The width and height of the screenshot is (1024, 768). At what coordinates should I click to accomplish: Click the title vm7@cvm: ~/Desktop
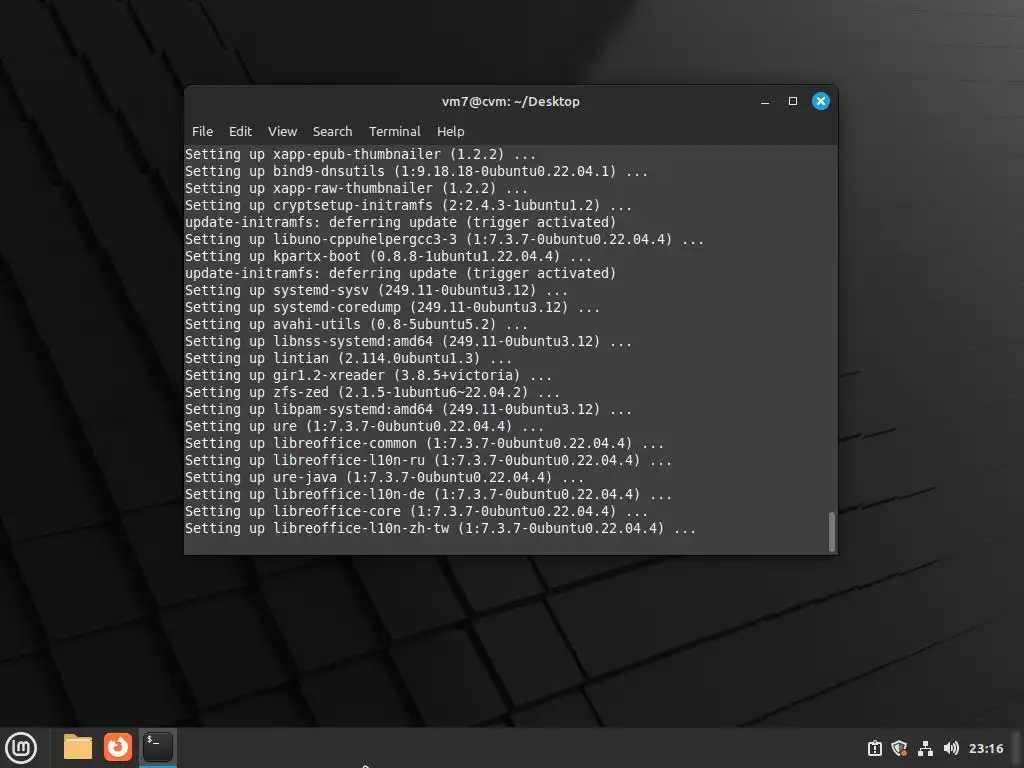(511, 101)
